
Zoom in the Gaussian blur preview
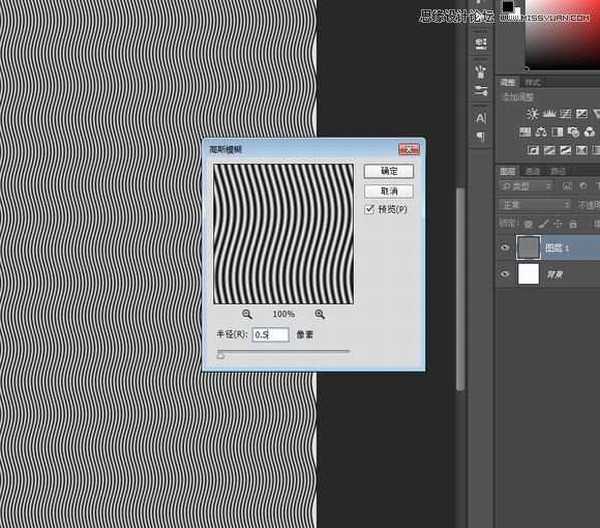pyautogui.click(x=320, y=314)
